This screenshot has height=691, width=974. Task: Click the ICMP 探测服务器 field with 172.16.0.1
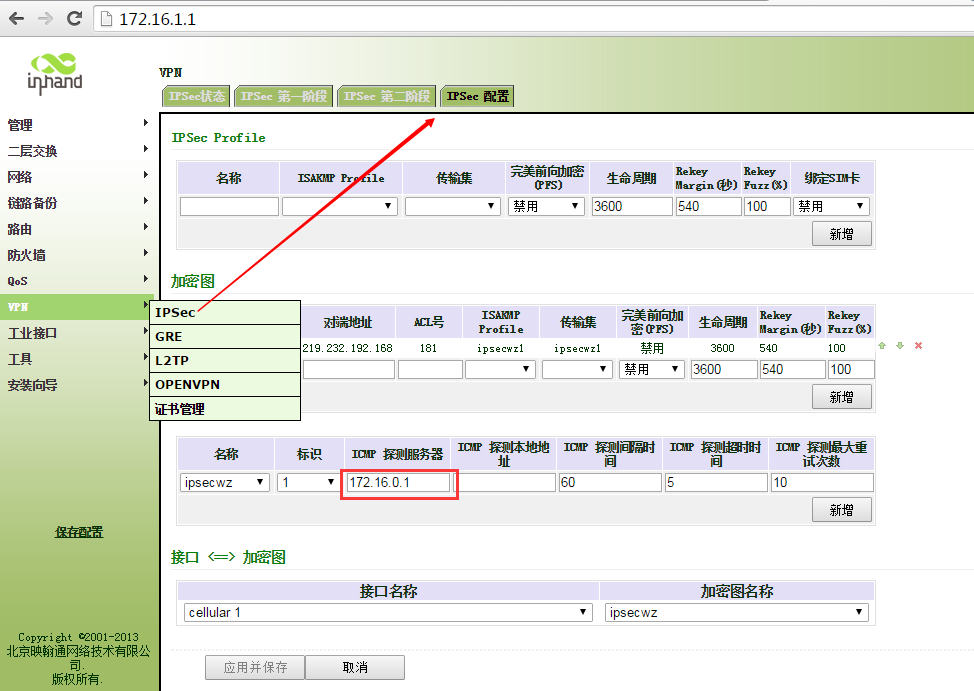point(398,482)
